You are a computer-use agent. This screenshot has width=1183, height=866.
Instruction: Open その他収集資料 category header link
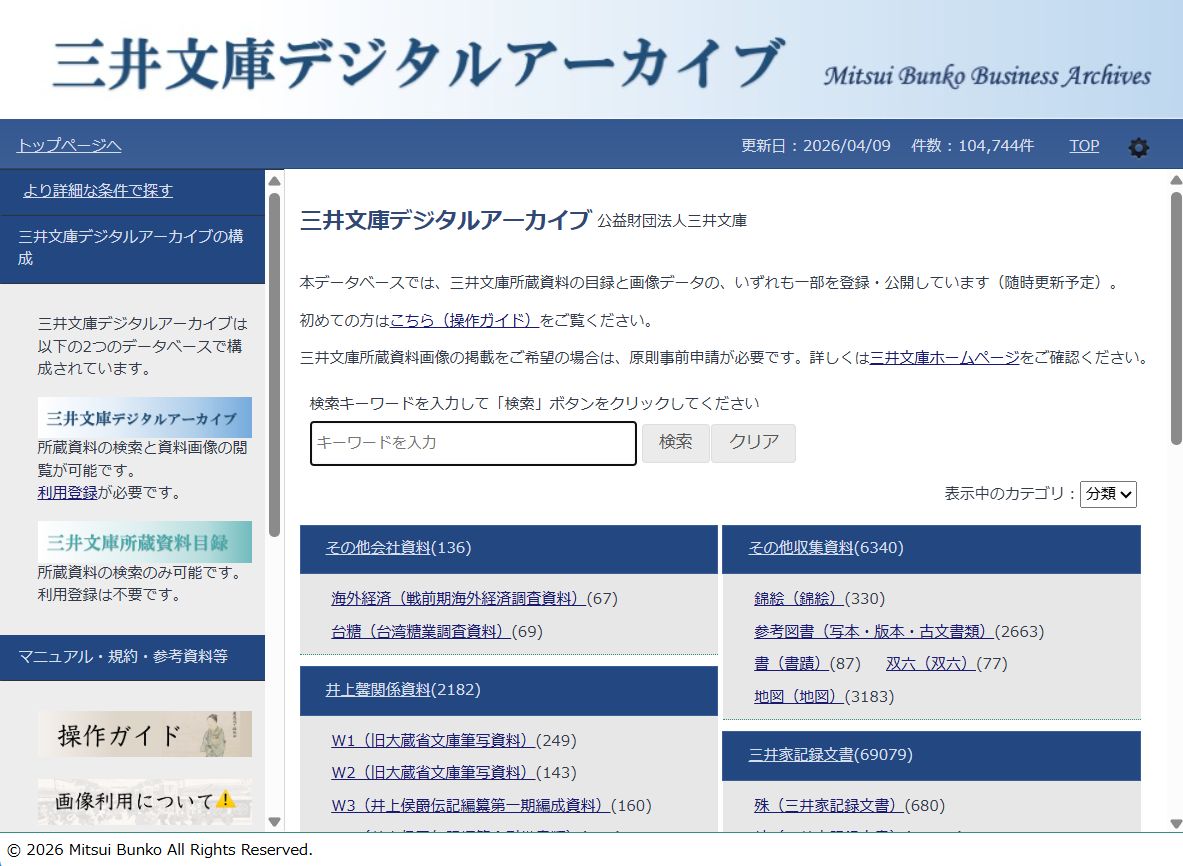click(x=800, y=548)
